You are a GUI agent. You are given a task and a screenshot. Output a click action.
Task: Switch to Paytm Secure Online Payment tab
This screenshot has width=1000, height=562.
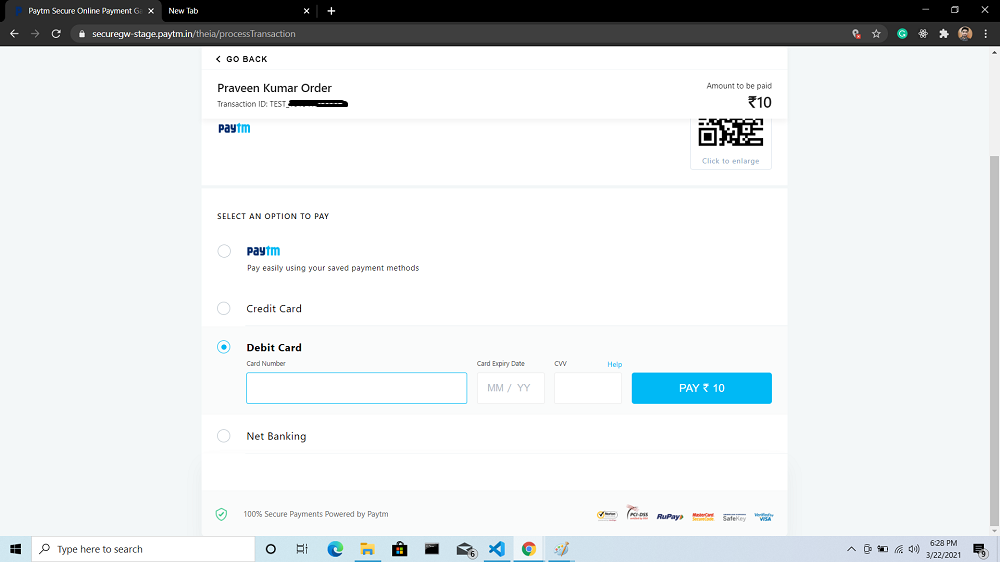(x=83, y=11)
